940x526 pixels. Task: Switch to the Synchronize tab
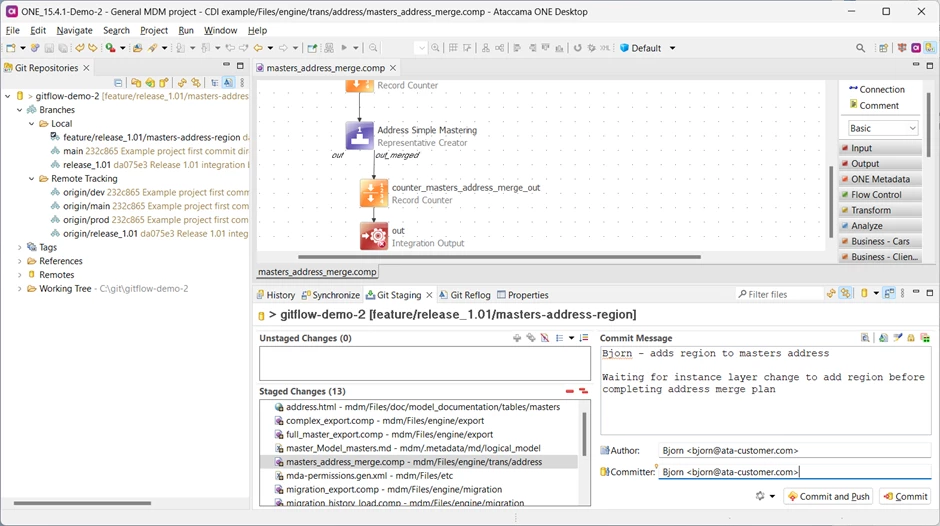click(330, 295)
